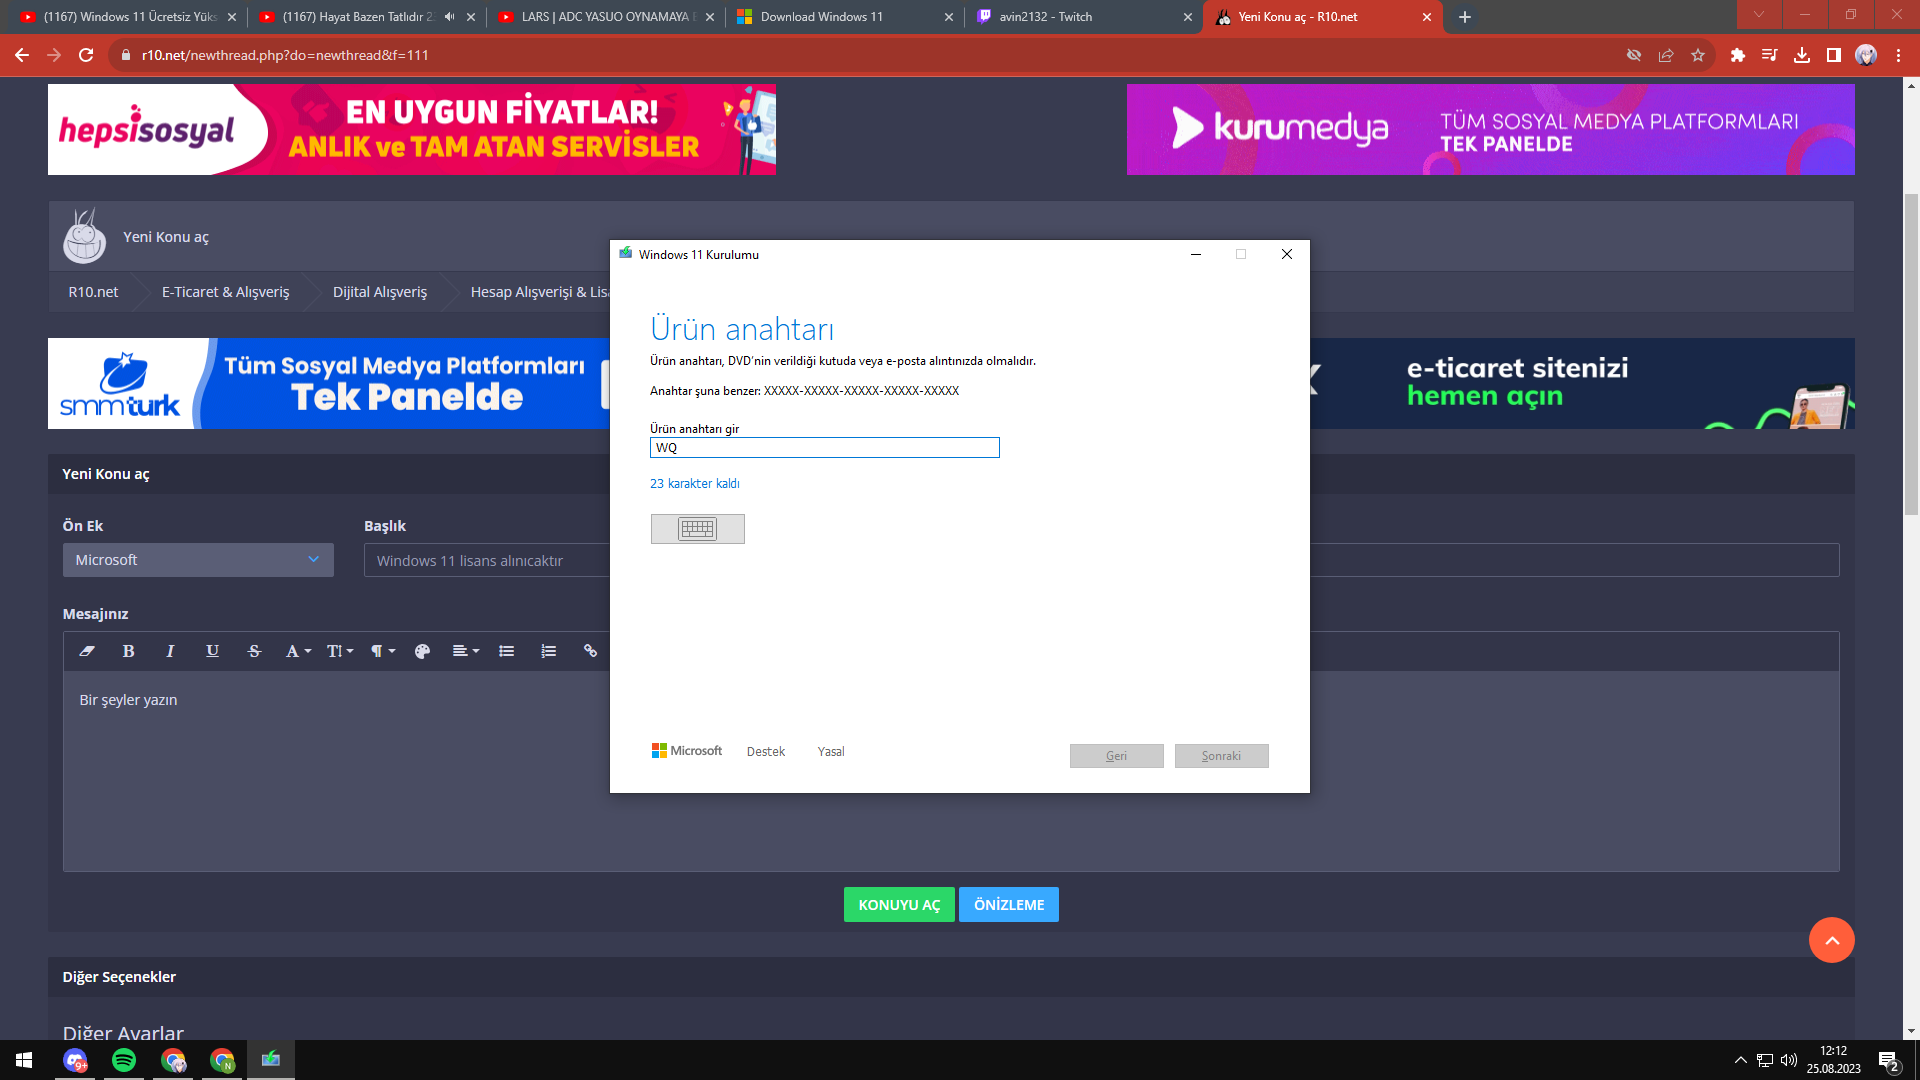Open the media control playlist icon
The width and height of the screenshot is (1920, 1080).
(1770, 55)
